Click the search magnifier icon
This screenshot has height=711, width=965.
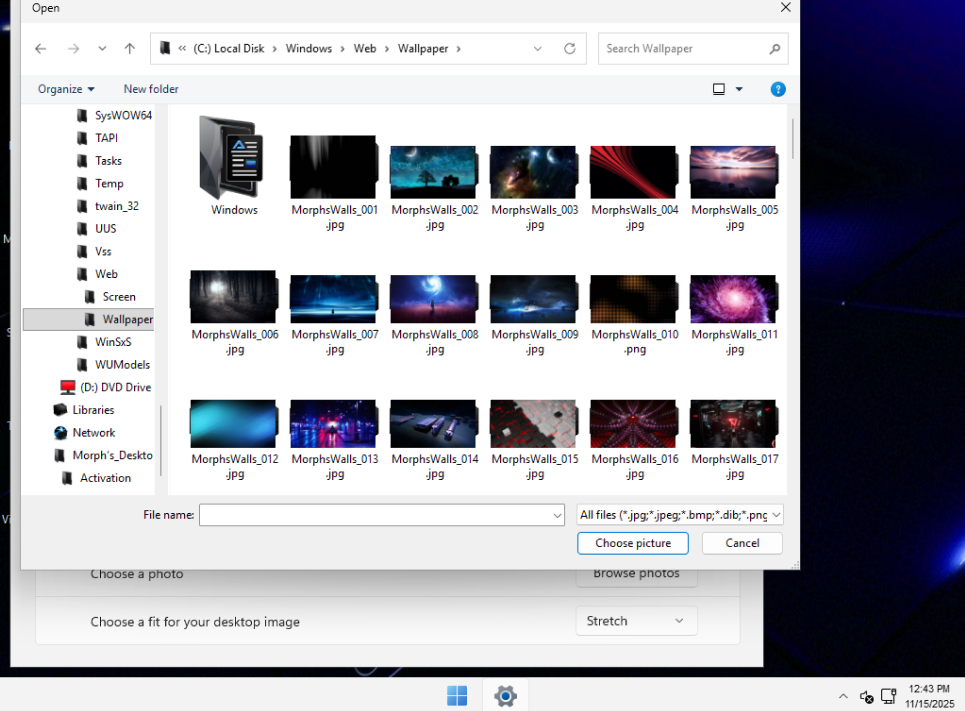point(774,49)
